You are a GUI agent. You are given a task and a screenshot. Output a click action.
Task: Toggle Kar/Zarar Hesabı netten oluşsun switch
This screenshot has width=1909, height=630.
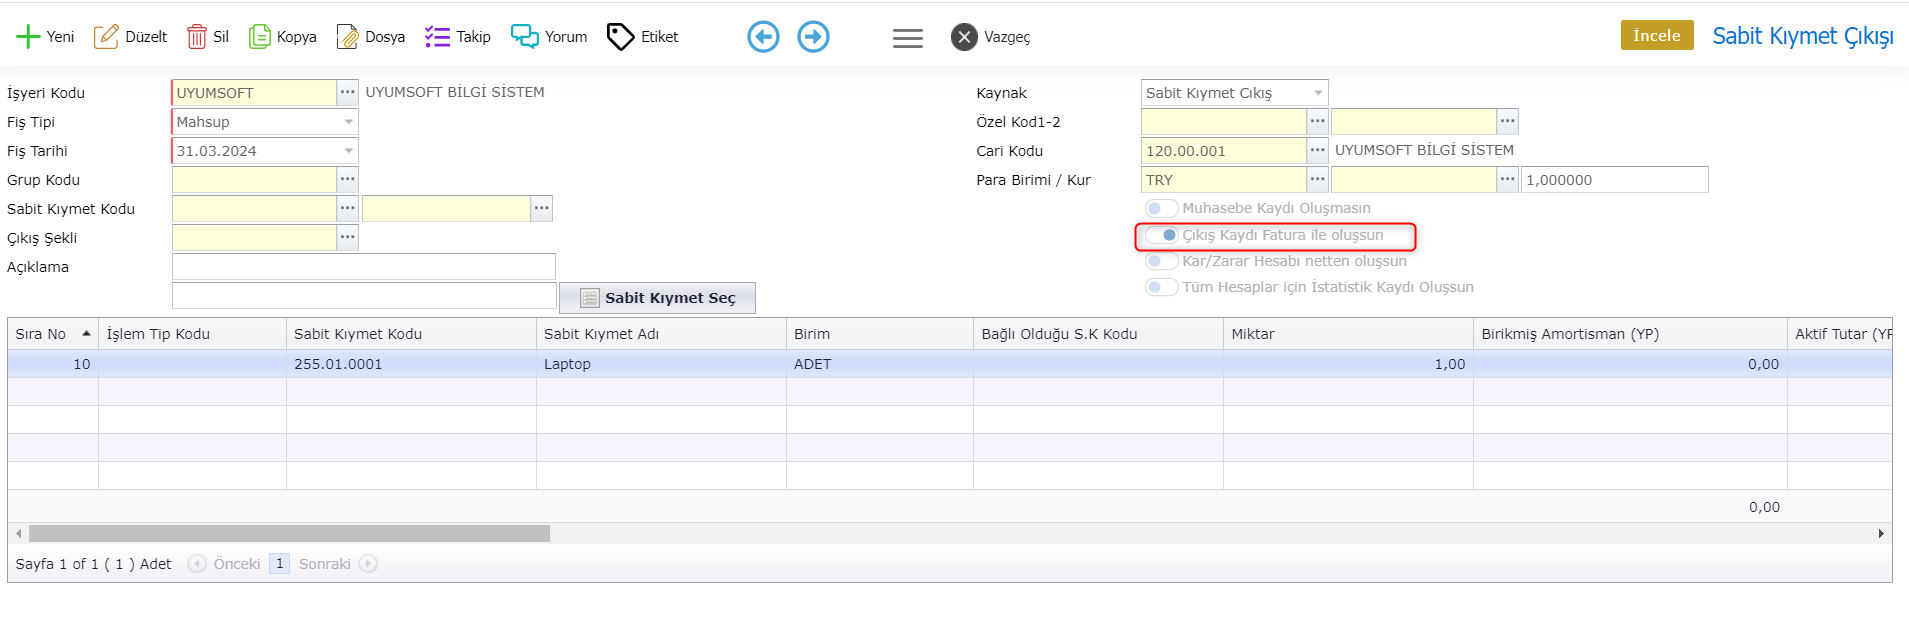pos(1161,261)
